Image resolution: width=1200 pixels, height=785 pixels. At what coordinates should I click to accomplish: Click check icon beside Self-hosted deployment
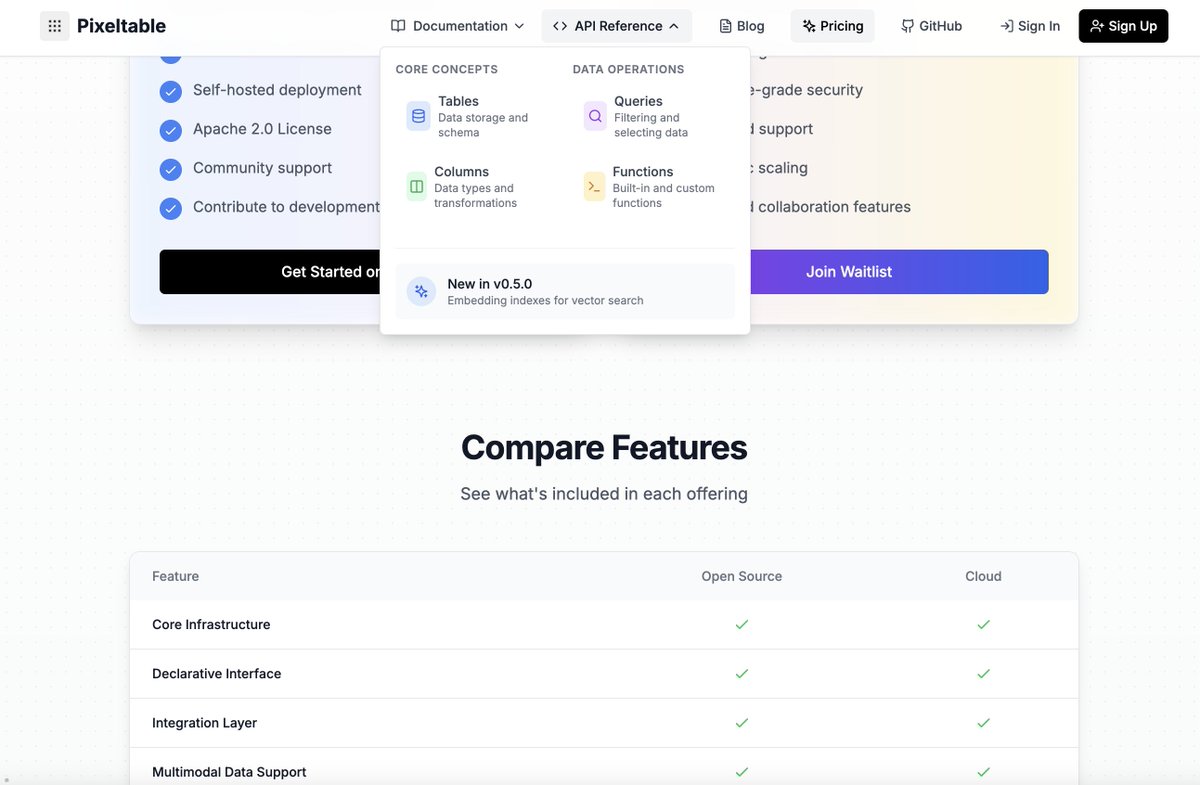[x=171, y=91]
